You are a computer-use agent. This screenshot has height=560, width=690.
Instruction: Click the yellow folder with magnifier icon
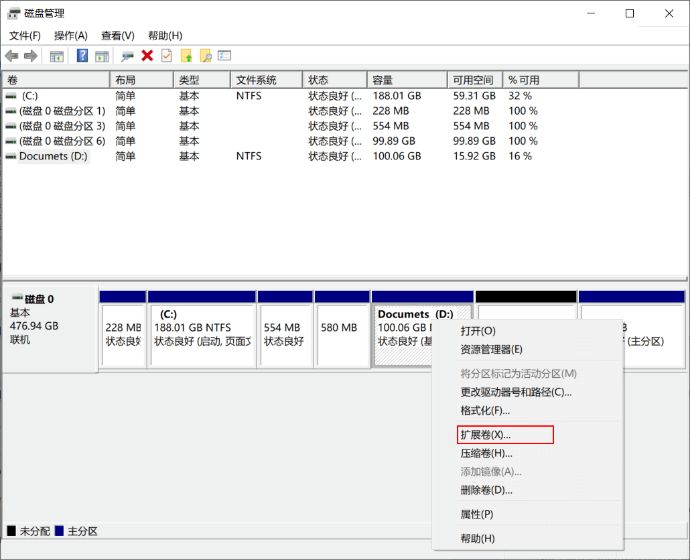click(205, 56)
